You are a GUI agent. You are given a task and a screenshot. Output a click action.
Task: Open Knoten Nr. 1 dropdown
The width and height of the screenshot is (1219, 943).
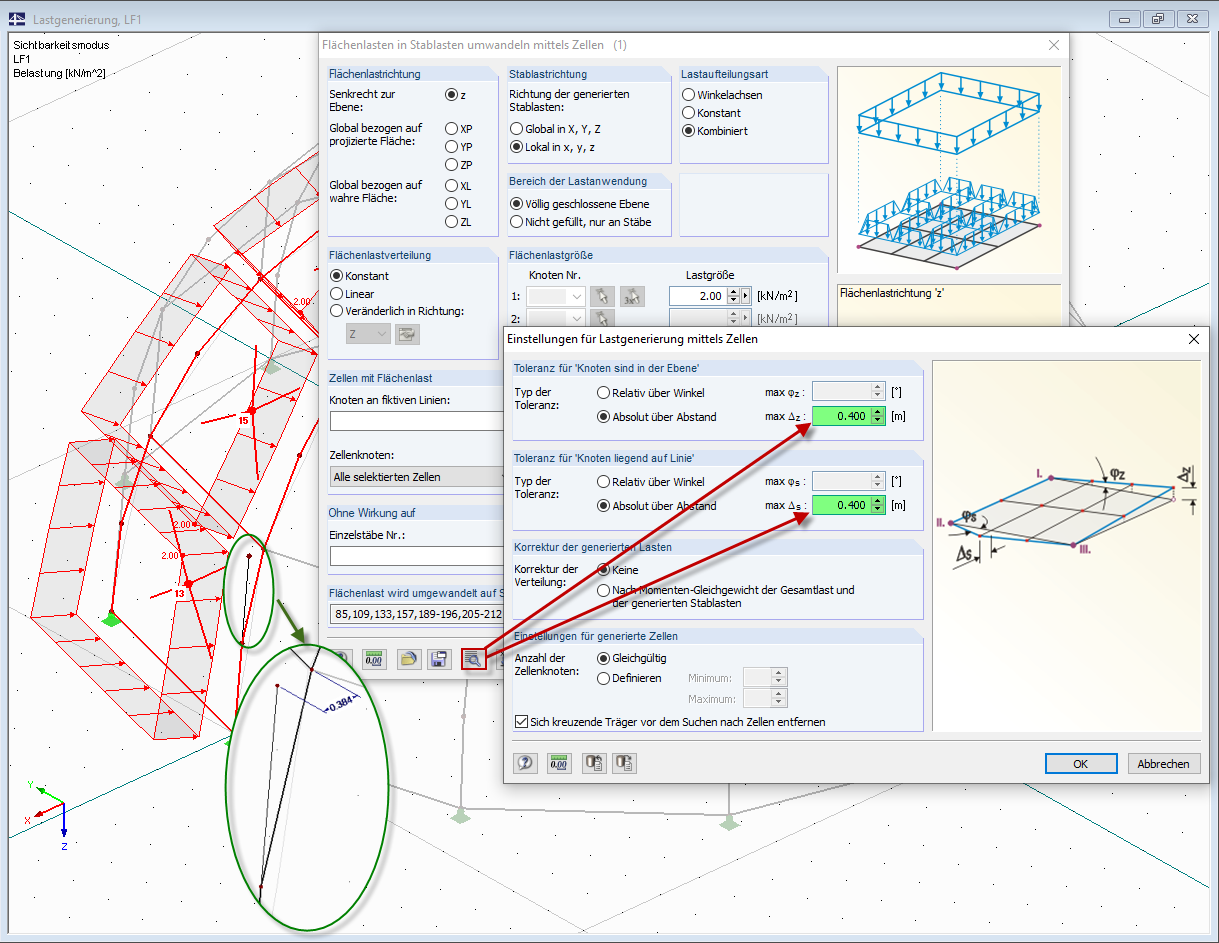[575, 296]
